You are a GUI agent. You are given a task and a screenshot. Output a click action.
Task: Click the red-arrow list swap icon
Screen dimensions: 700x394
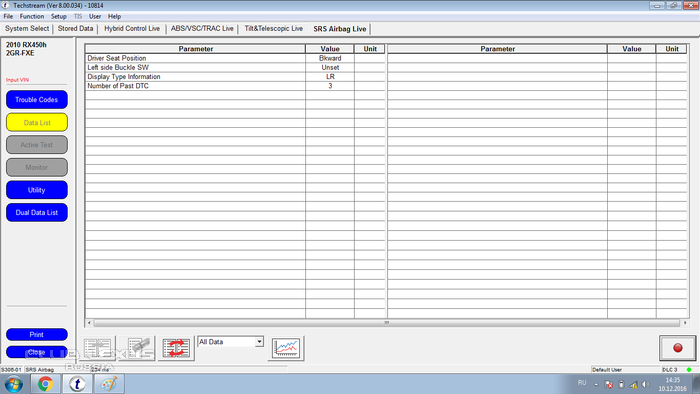click(176, 348)
